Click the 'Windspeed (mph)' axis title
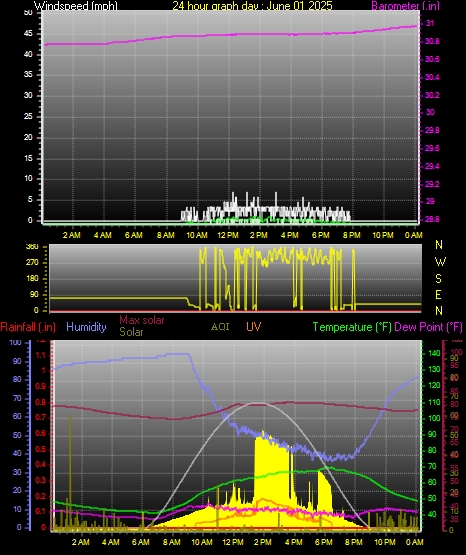This screenshot has width=466, height=555. [x=76, y=6]
